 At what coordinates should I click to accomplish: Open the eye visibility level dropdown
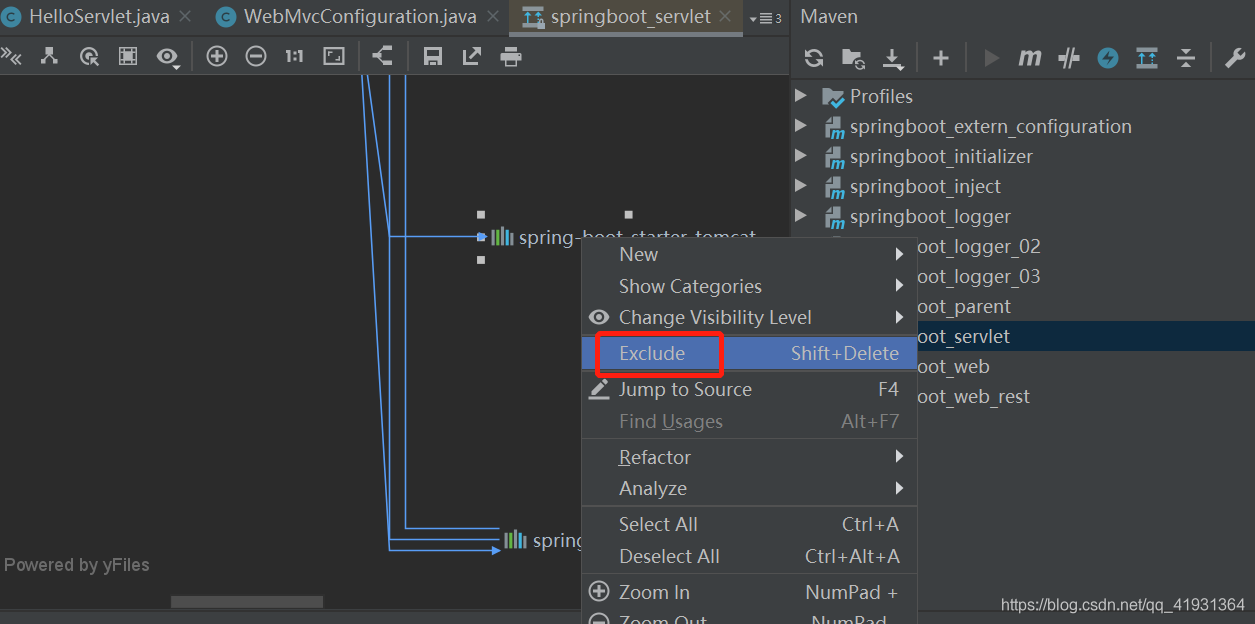[168, 57]
